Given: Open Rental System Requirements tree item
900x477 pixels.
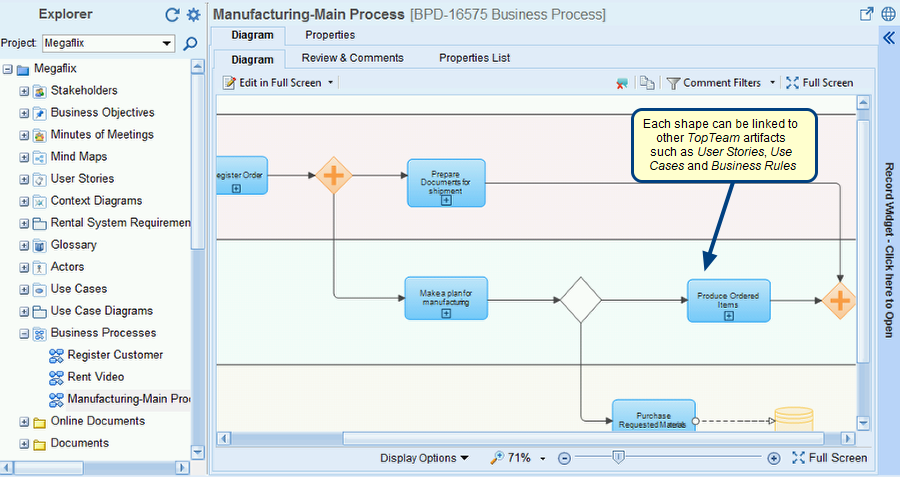Looking at the screenshot, I should tap(121, 223).
